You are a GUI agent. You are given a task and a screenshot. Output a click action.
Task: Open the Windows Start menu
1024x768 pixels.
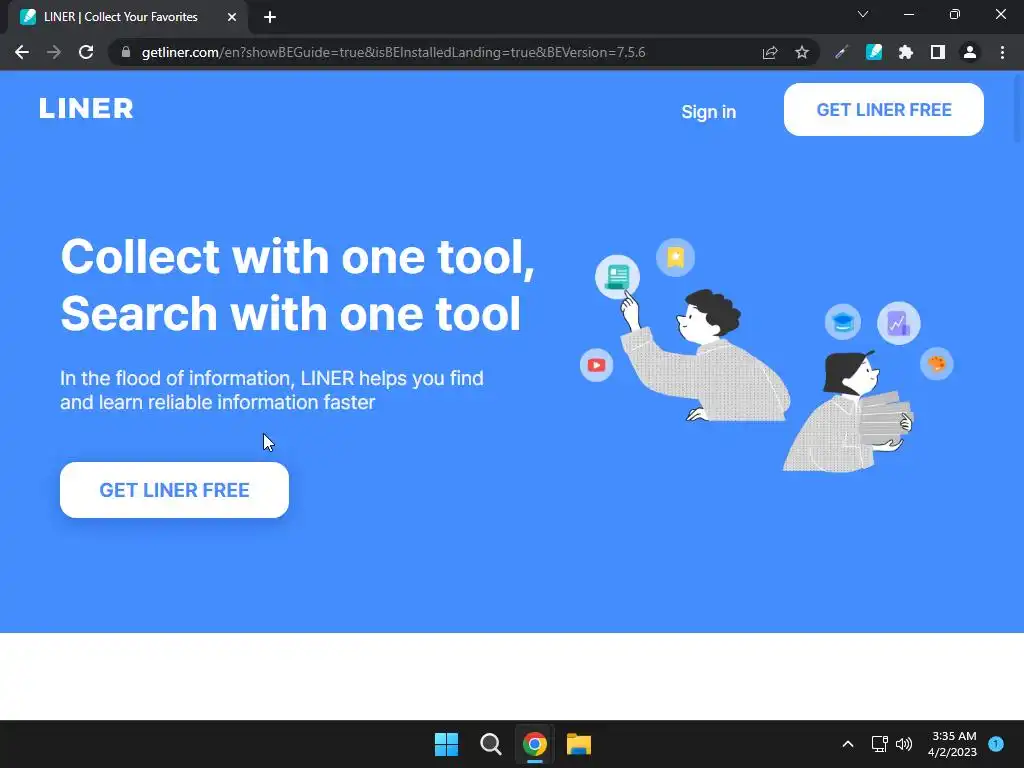tap(447, 744)
